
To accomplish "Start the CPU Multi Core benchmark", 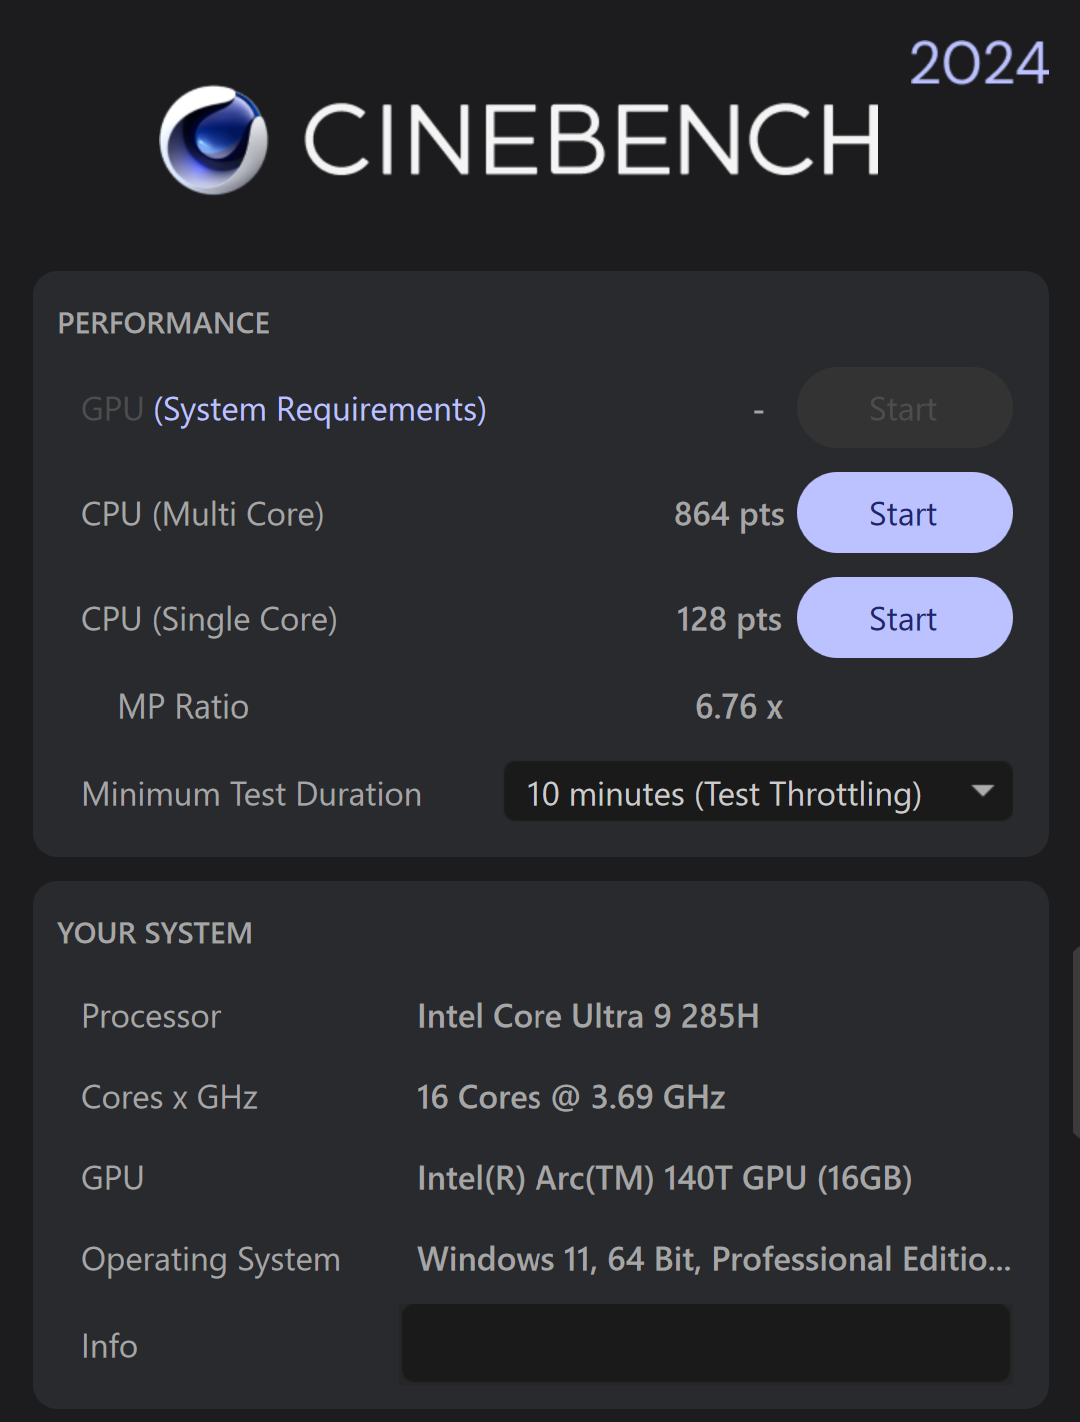I will point(904,513).
